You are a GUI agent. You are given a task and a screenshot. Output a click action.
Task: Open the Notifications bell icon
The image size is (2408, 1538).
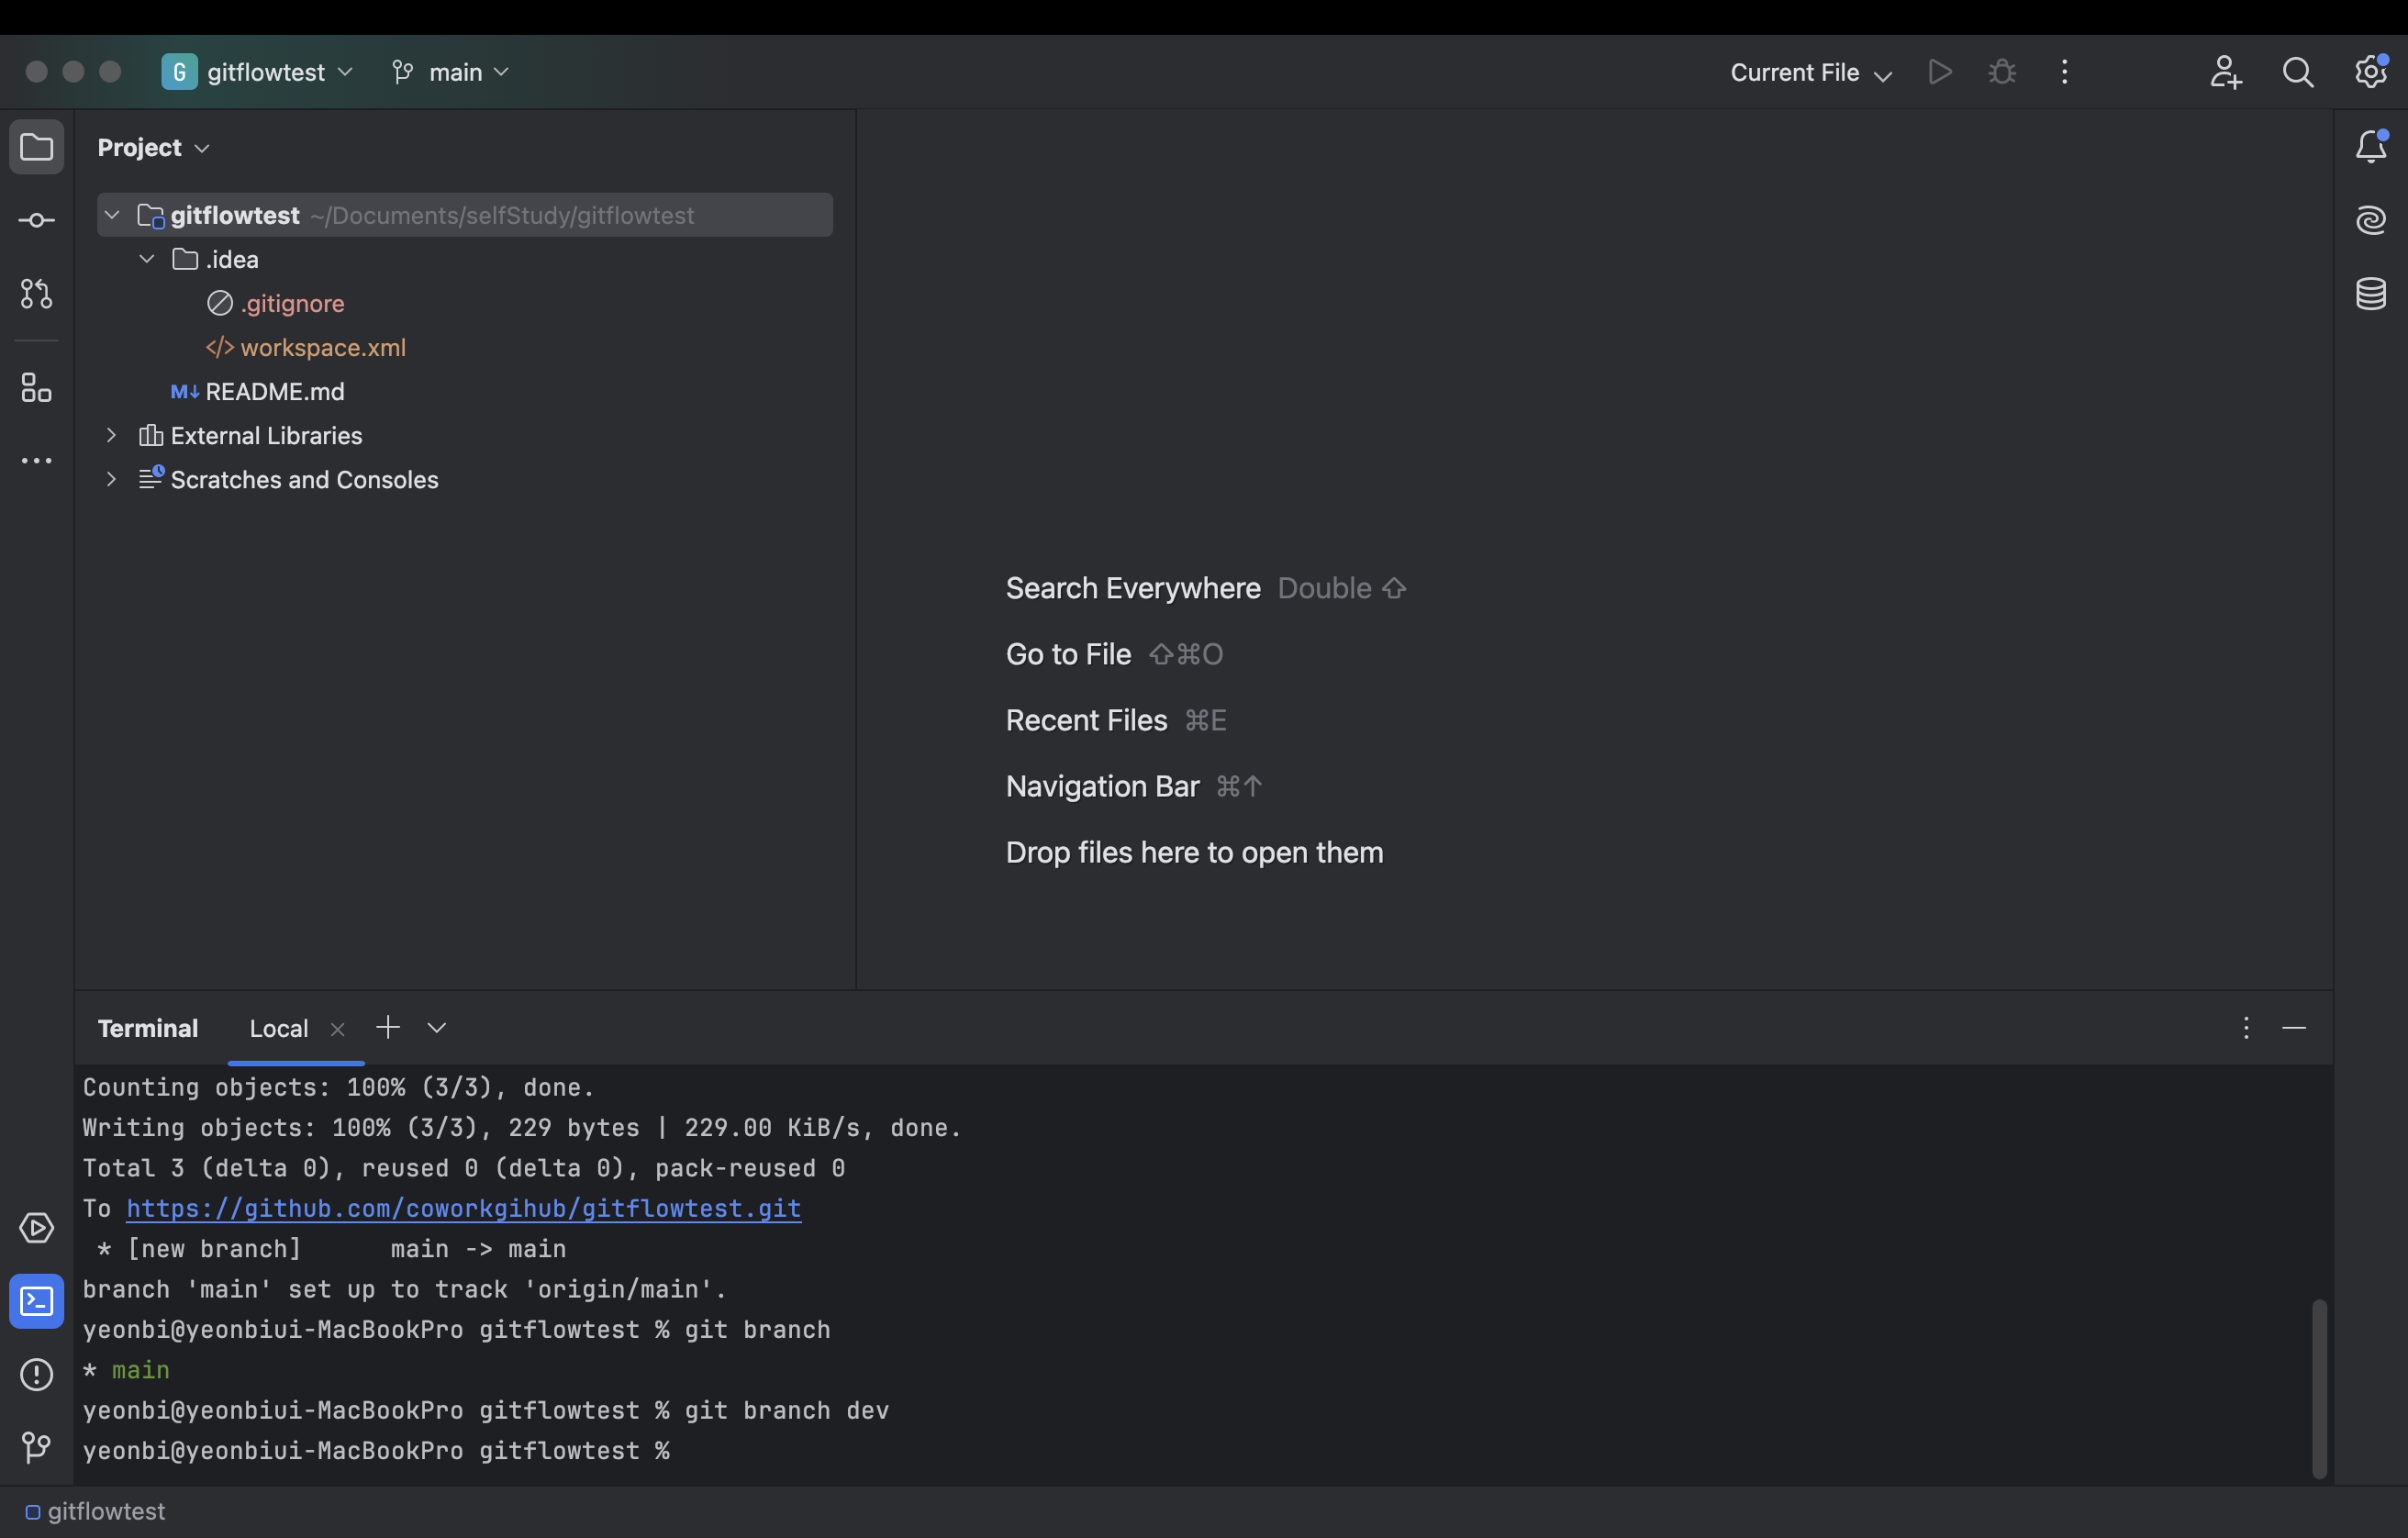[2371, 147]
